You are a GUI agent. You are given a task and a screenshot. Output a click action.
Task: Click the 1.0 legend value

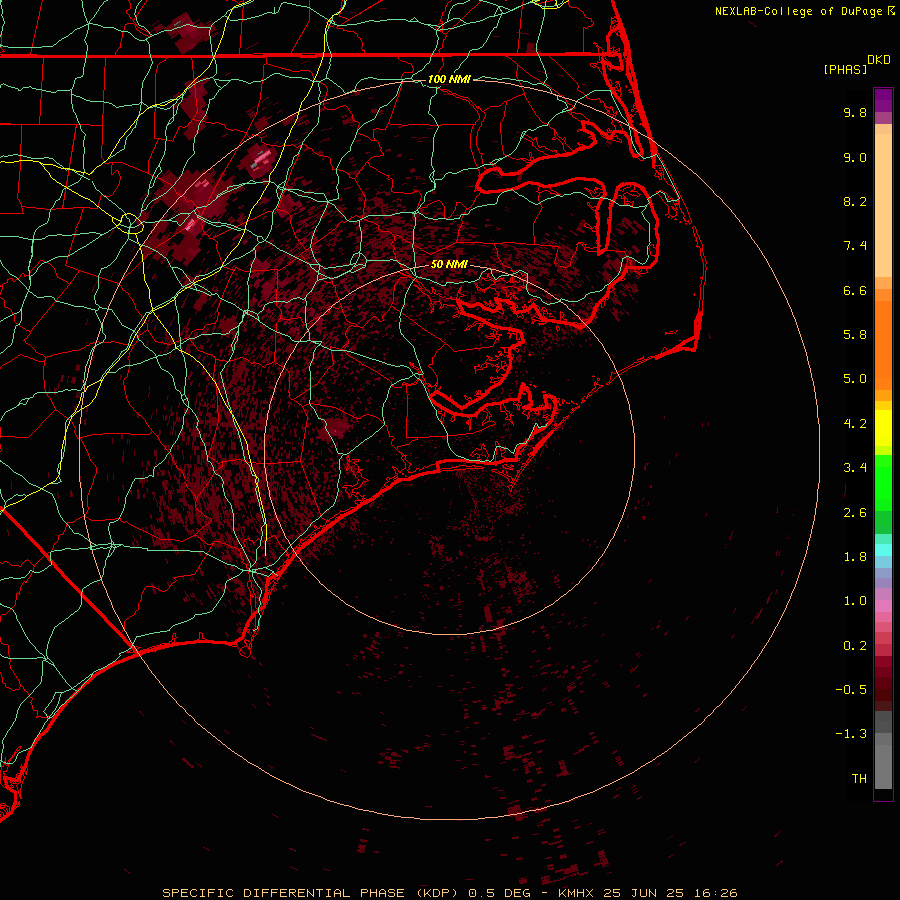click(x=855, y=601)
